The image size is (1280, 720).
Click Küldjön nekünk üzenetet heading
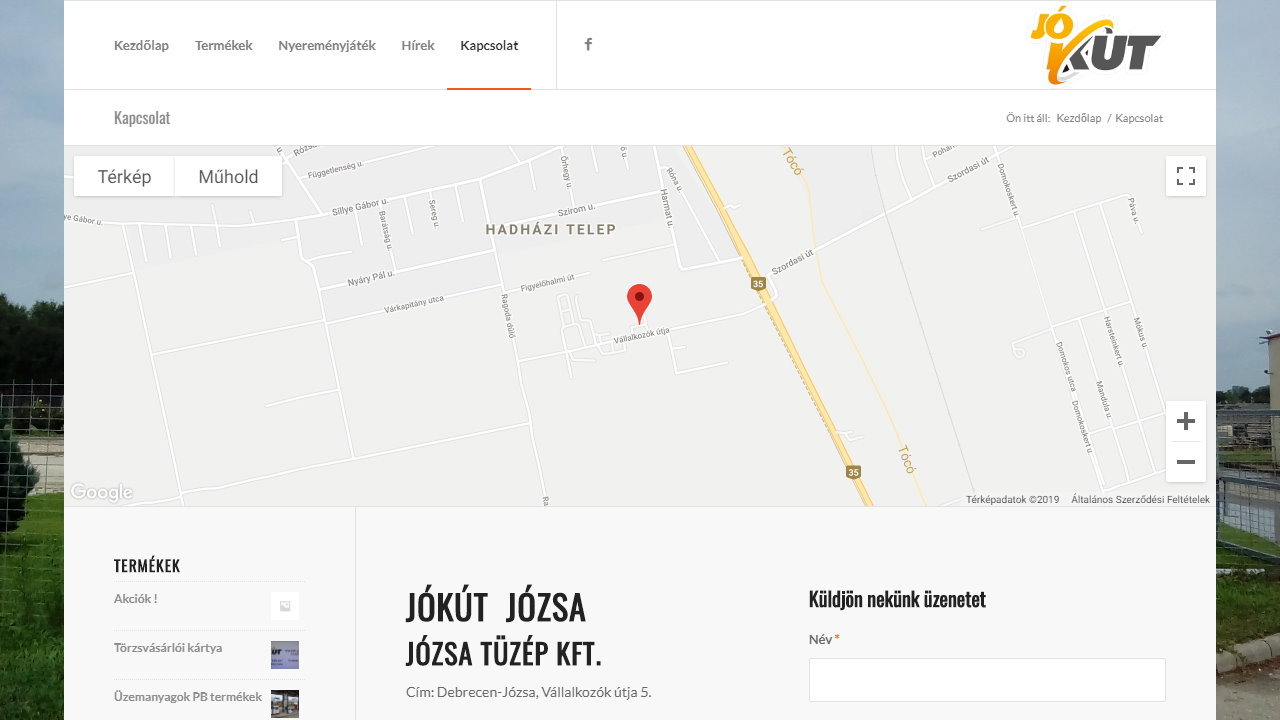pos(897,599)
